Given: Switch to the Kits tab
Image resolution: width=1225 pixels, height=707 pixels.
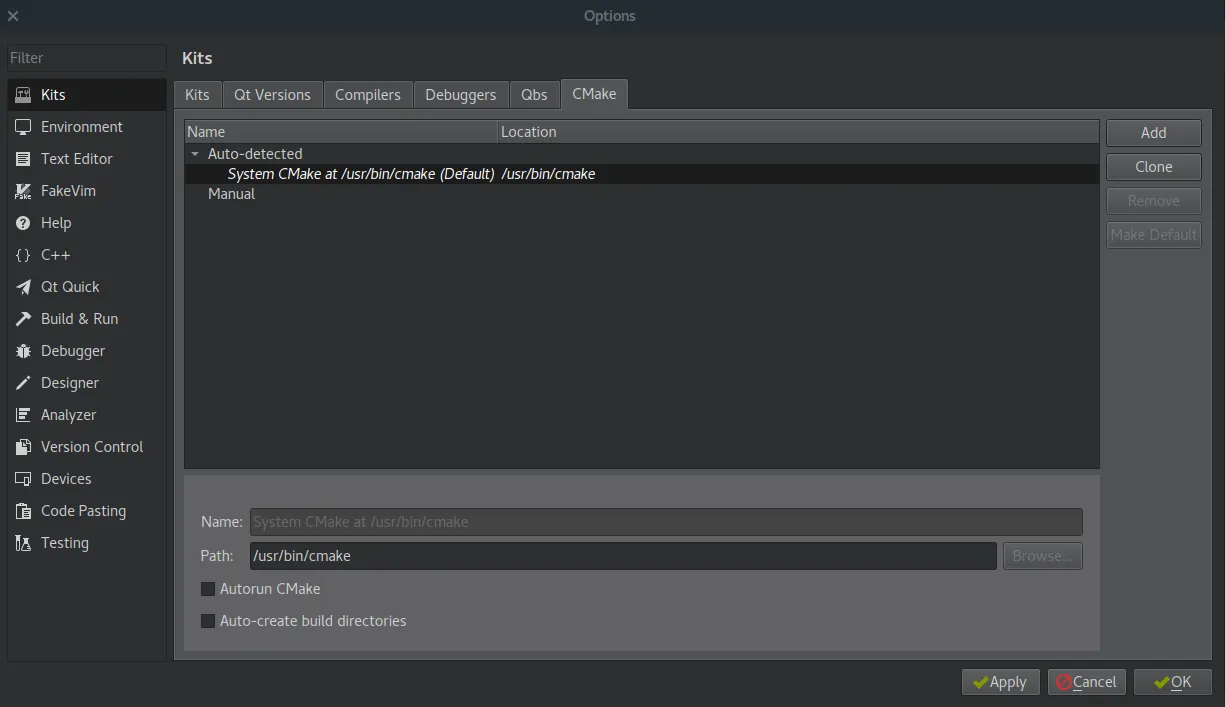Looking at the screenshot, I should point(198,94).
